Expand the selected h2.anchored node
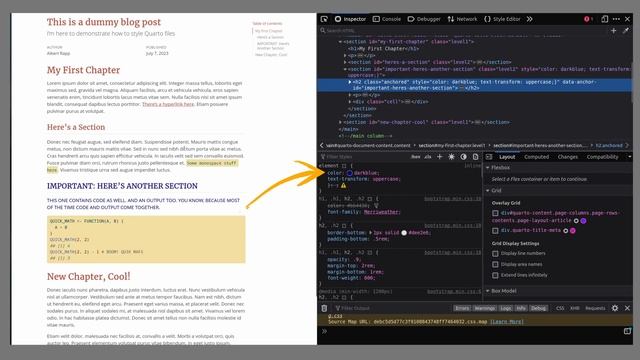Viewport: 640px width, 360px height. 350,82
